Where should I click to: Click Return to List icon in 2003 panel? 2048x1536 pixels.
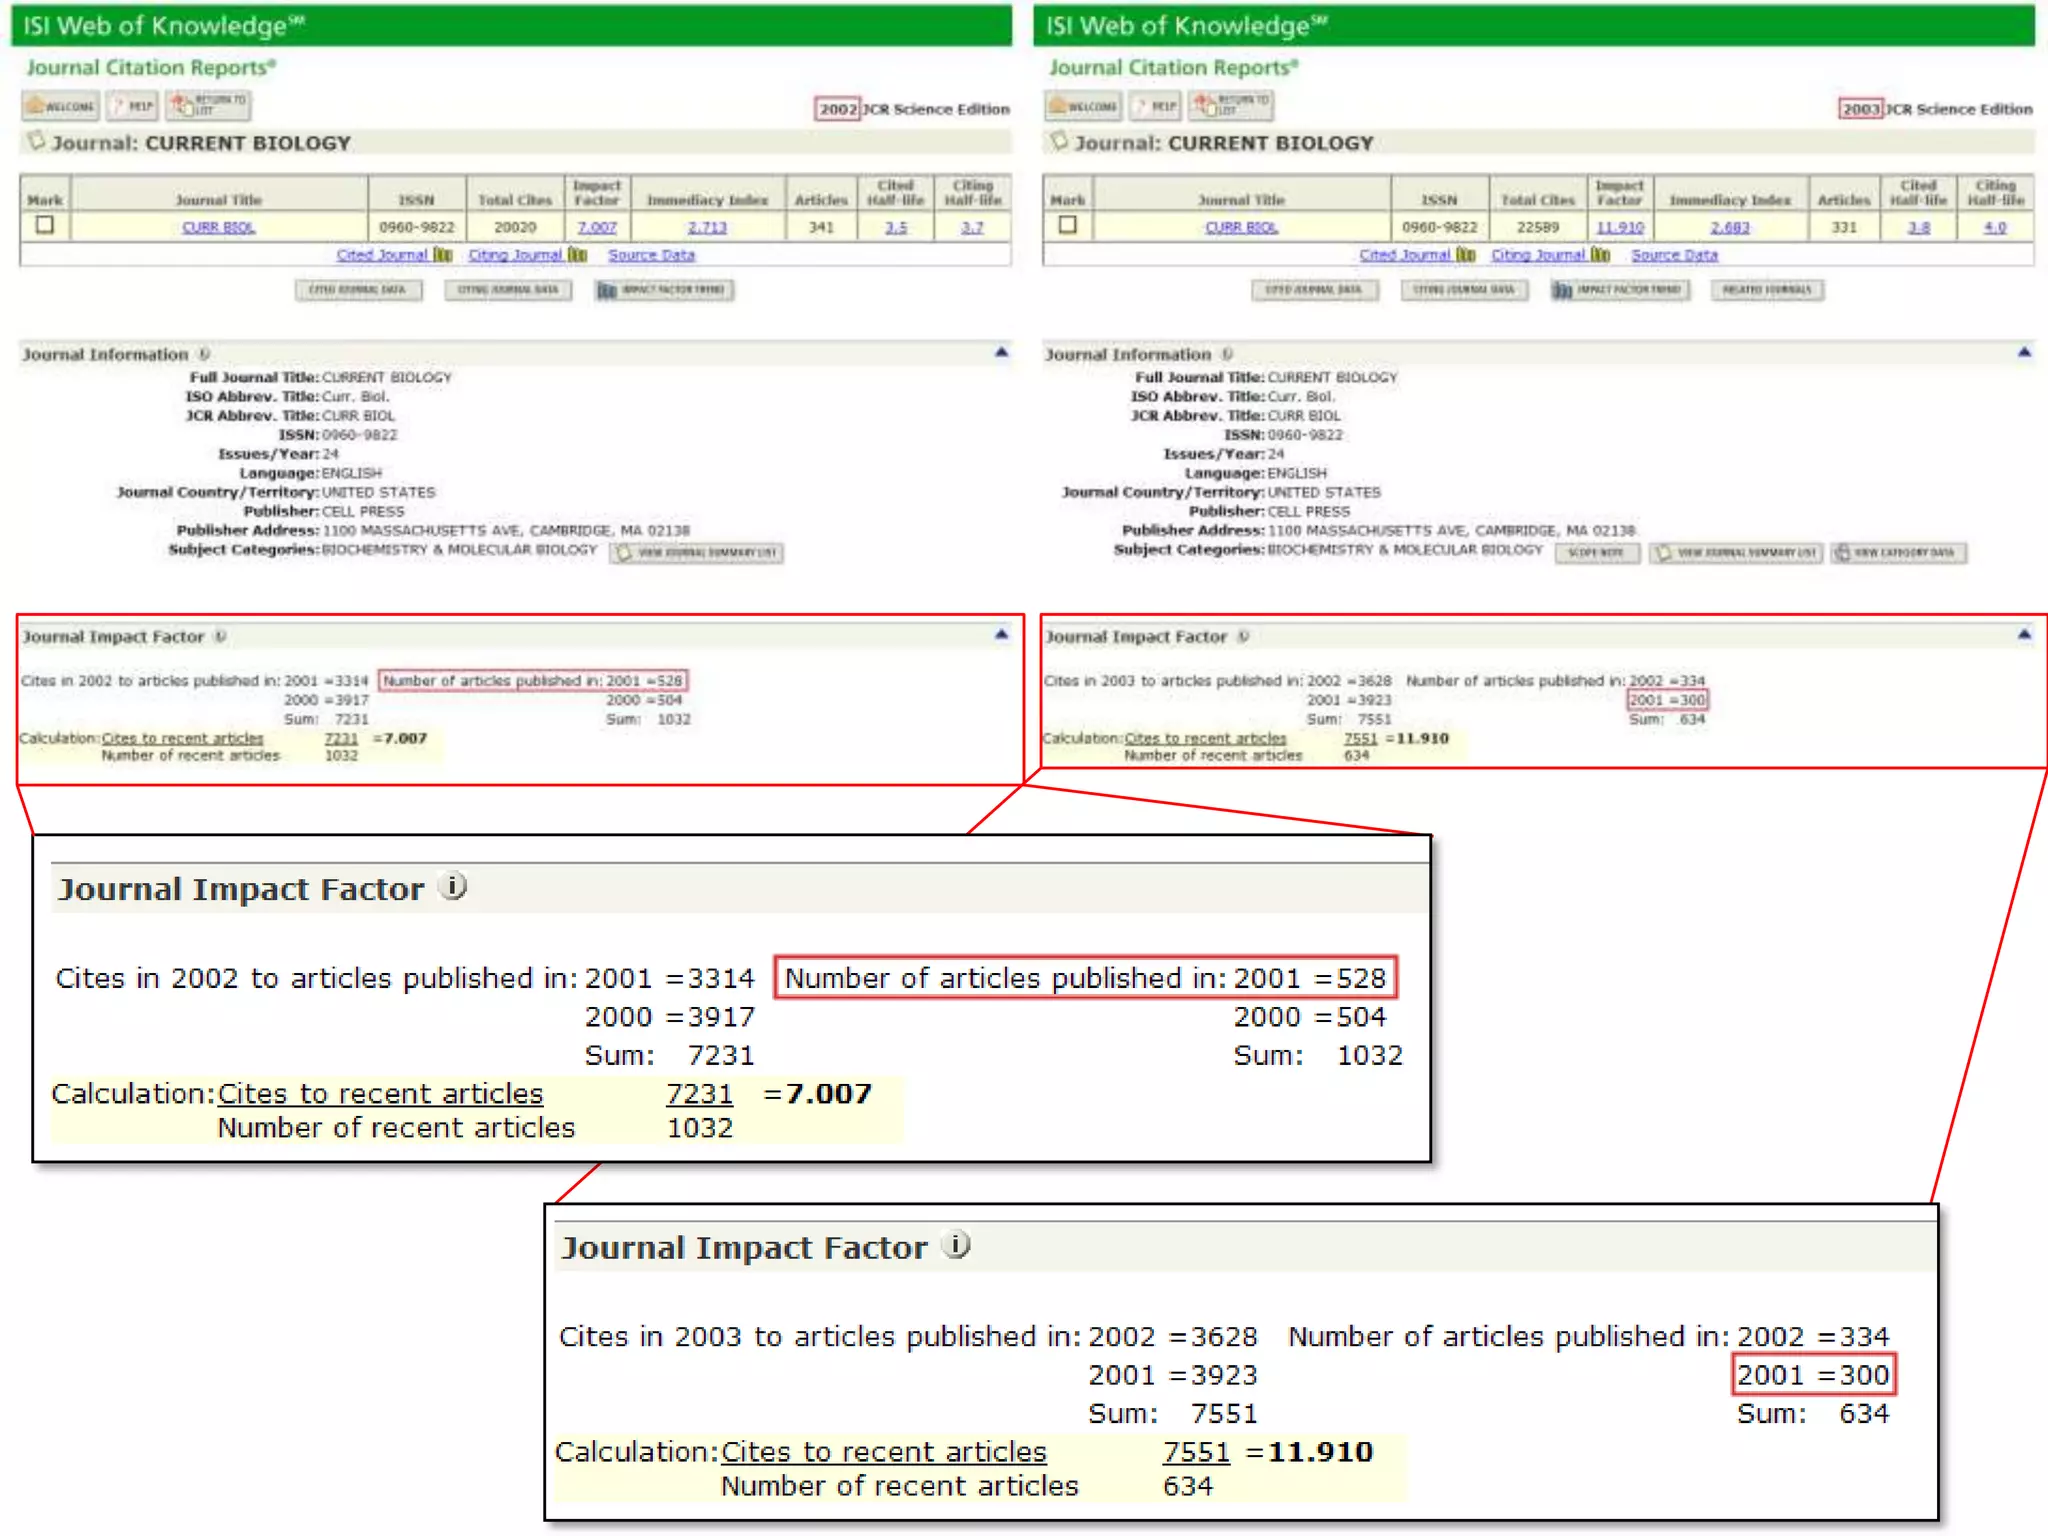(1232, 105)
